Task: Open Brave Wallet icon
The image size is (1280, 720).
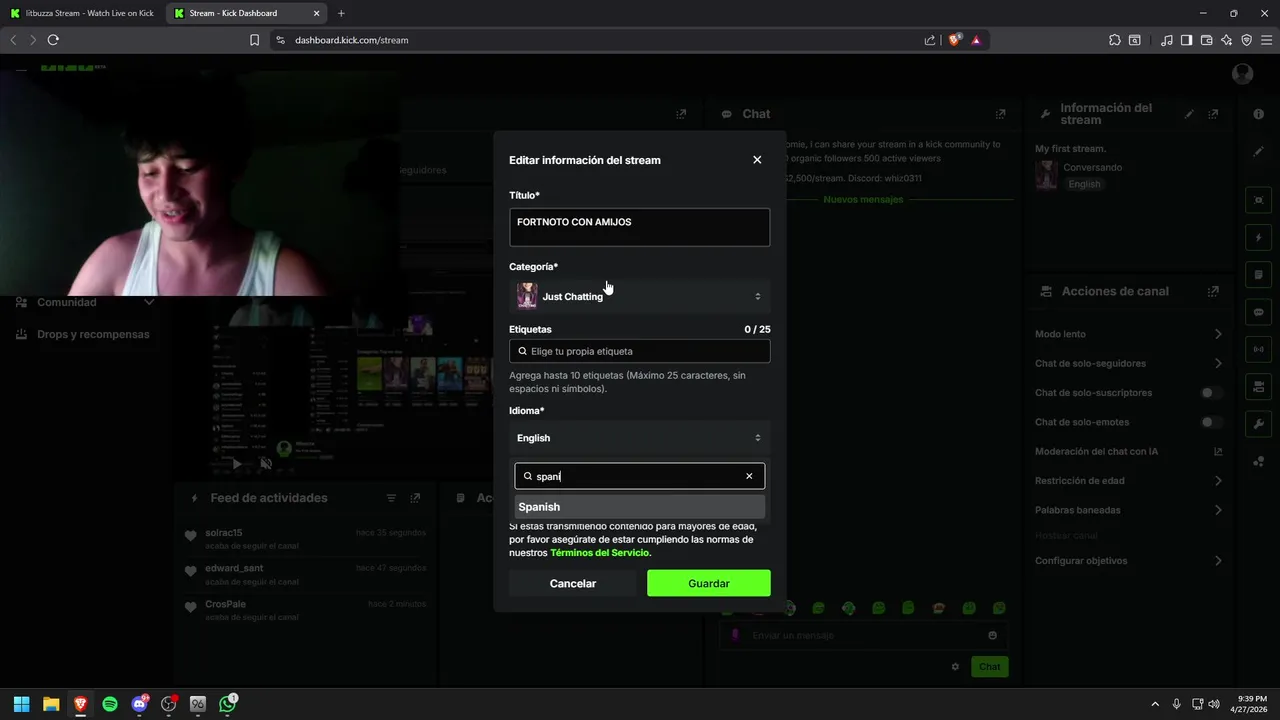Action: click(x=1206, y=40)
